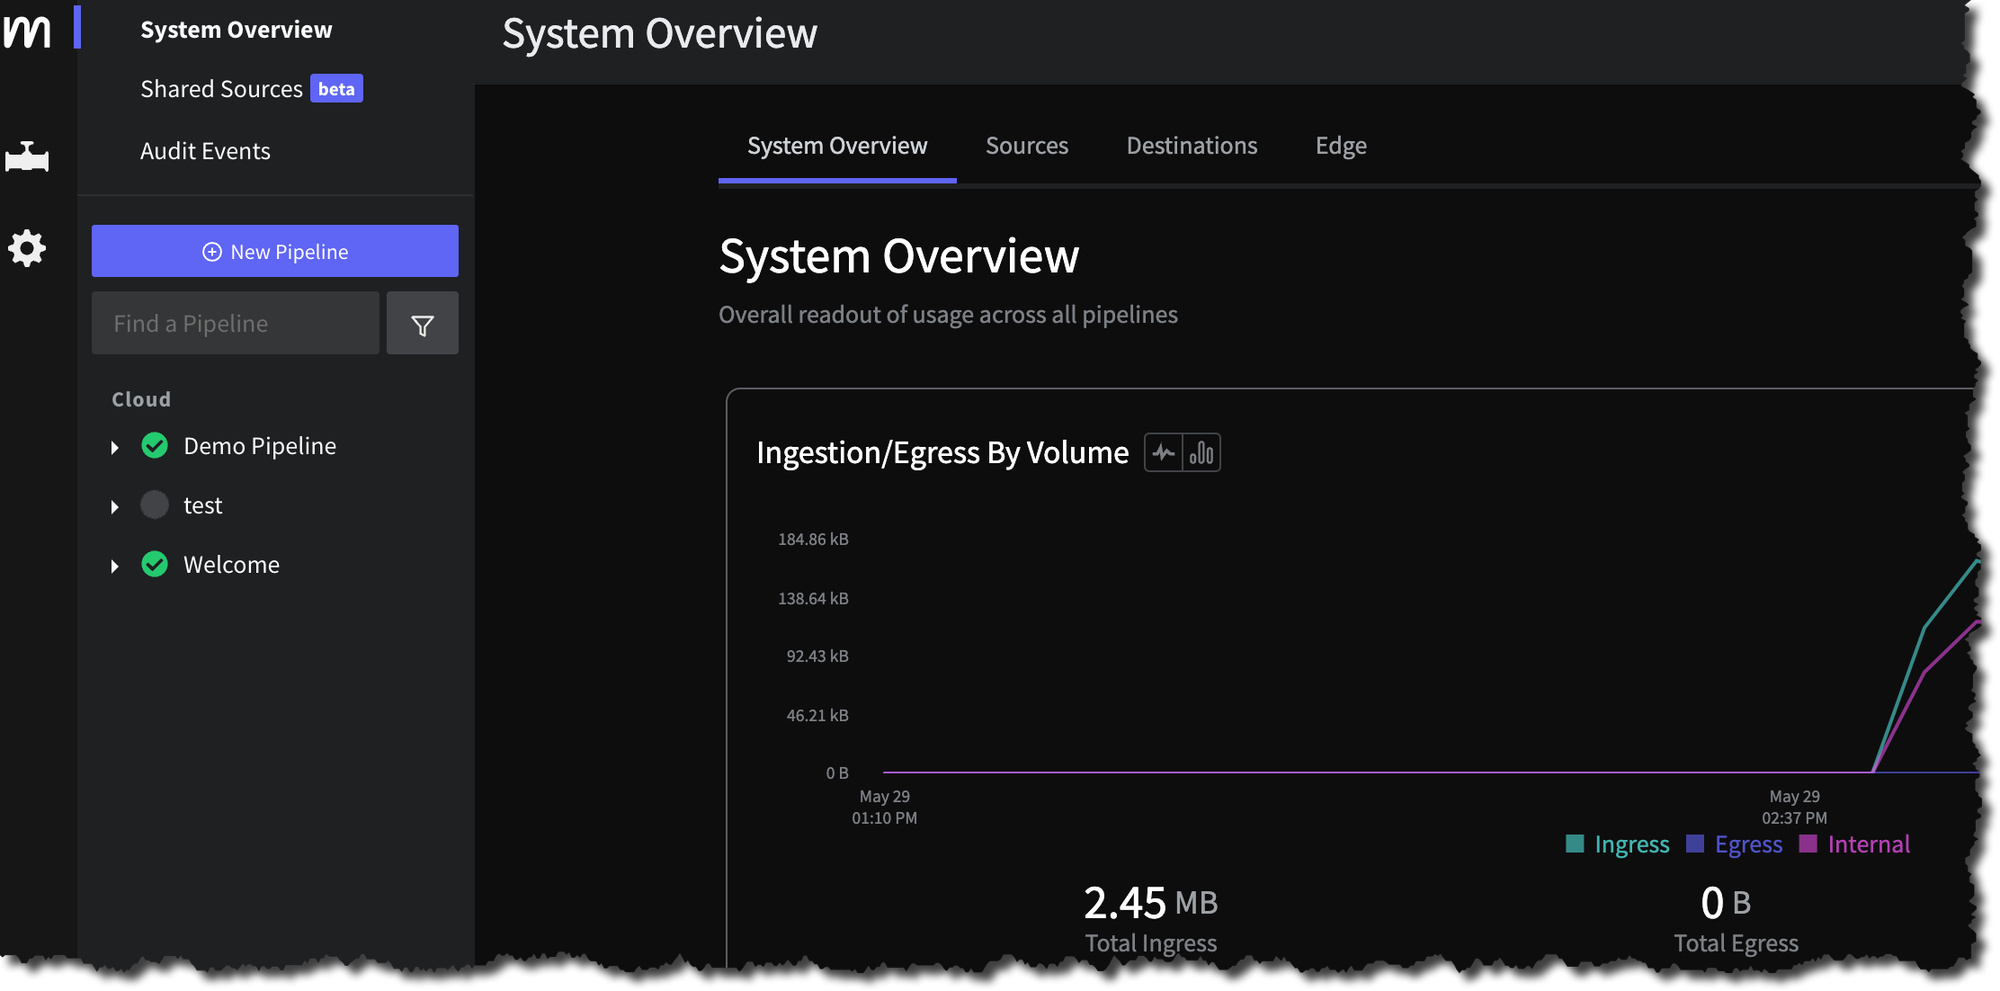2000x991 pixels.
Task: Switch chart to line graph view
Action: click(1163, 453)
